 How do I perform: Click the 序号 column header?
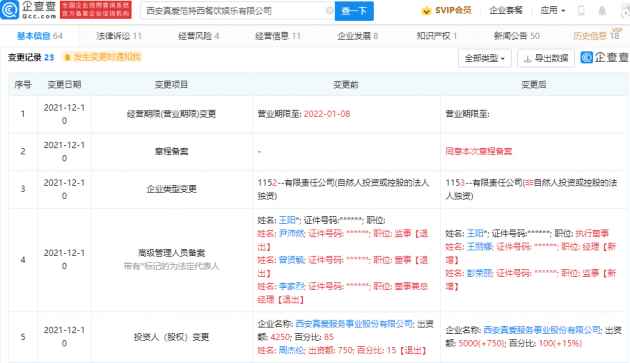(x=23, y=84)
